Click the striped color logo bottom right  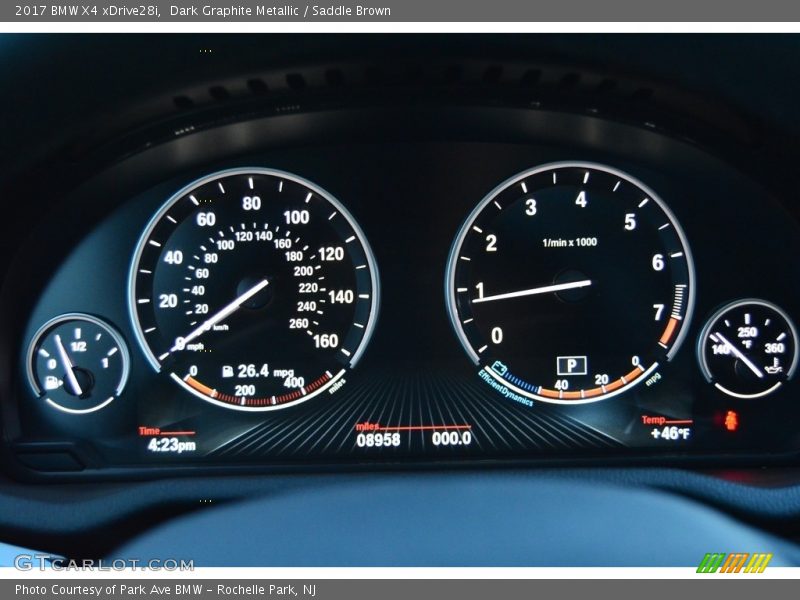point(734,563)
